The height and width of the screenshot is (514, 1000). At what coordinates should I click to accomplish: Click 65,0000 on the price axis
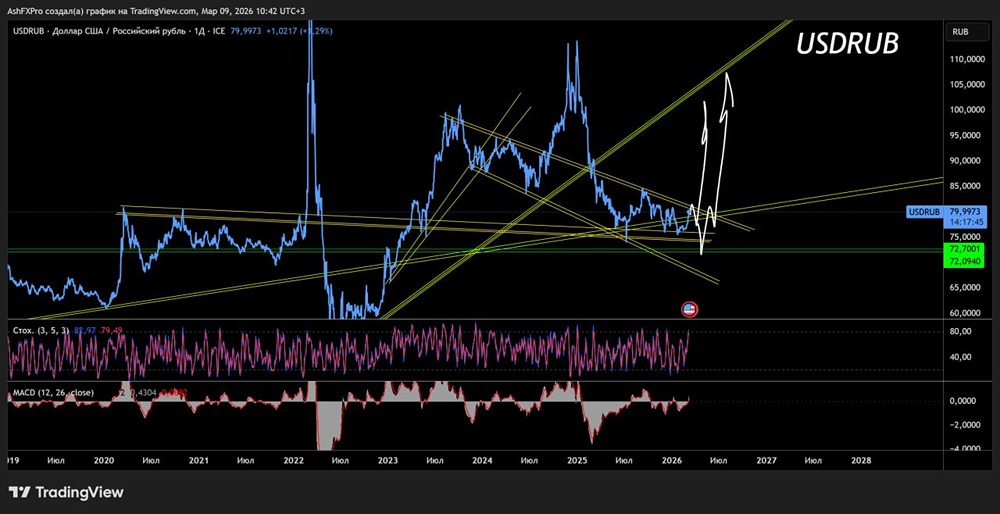click(x=965, y=288)
